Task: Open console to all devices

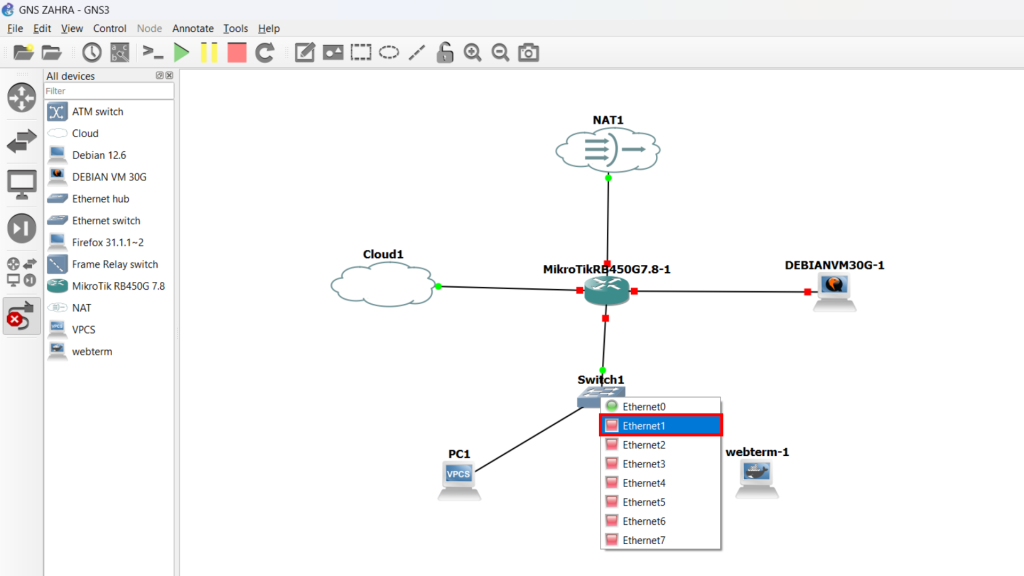Action: tap(152, 53)
